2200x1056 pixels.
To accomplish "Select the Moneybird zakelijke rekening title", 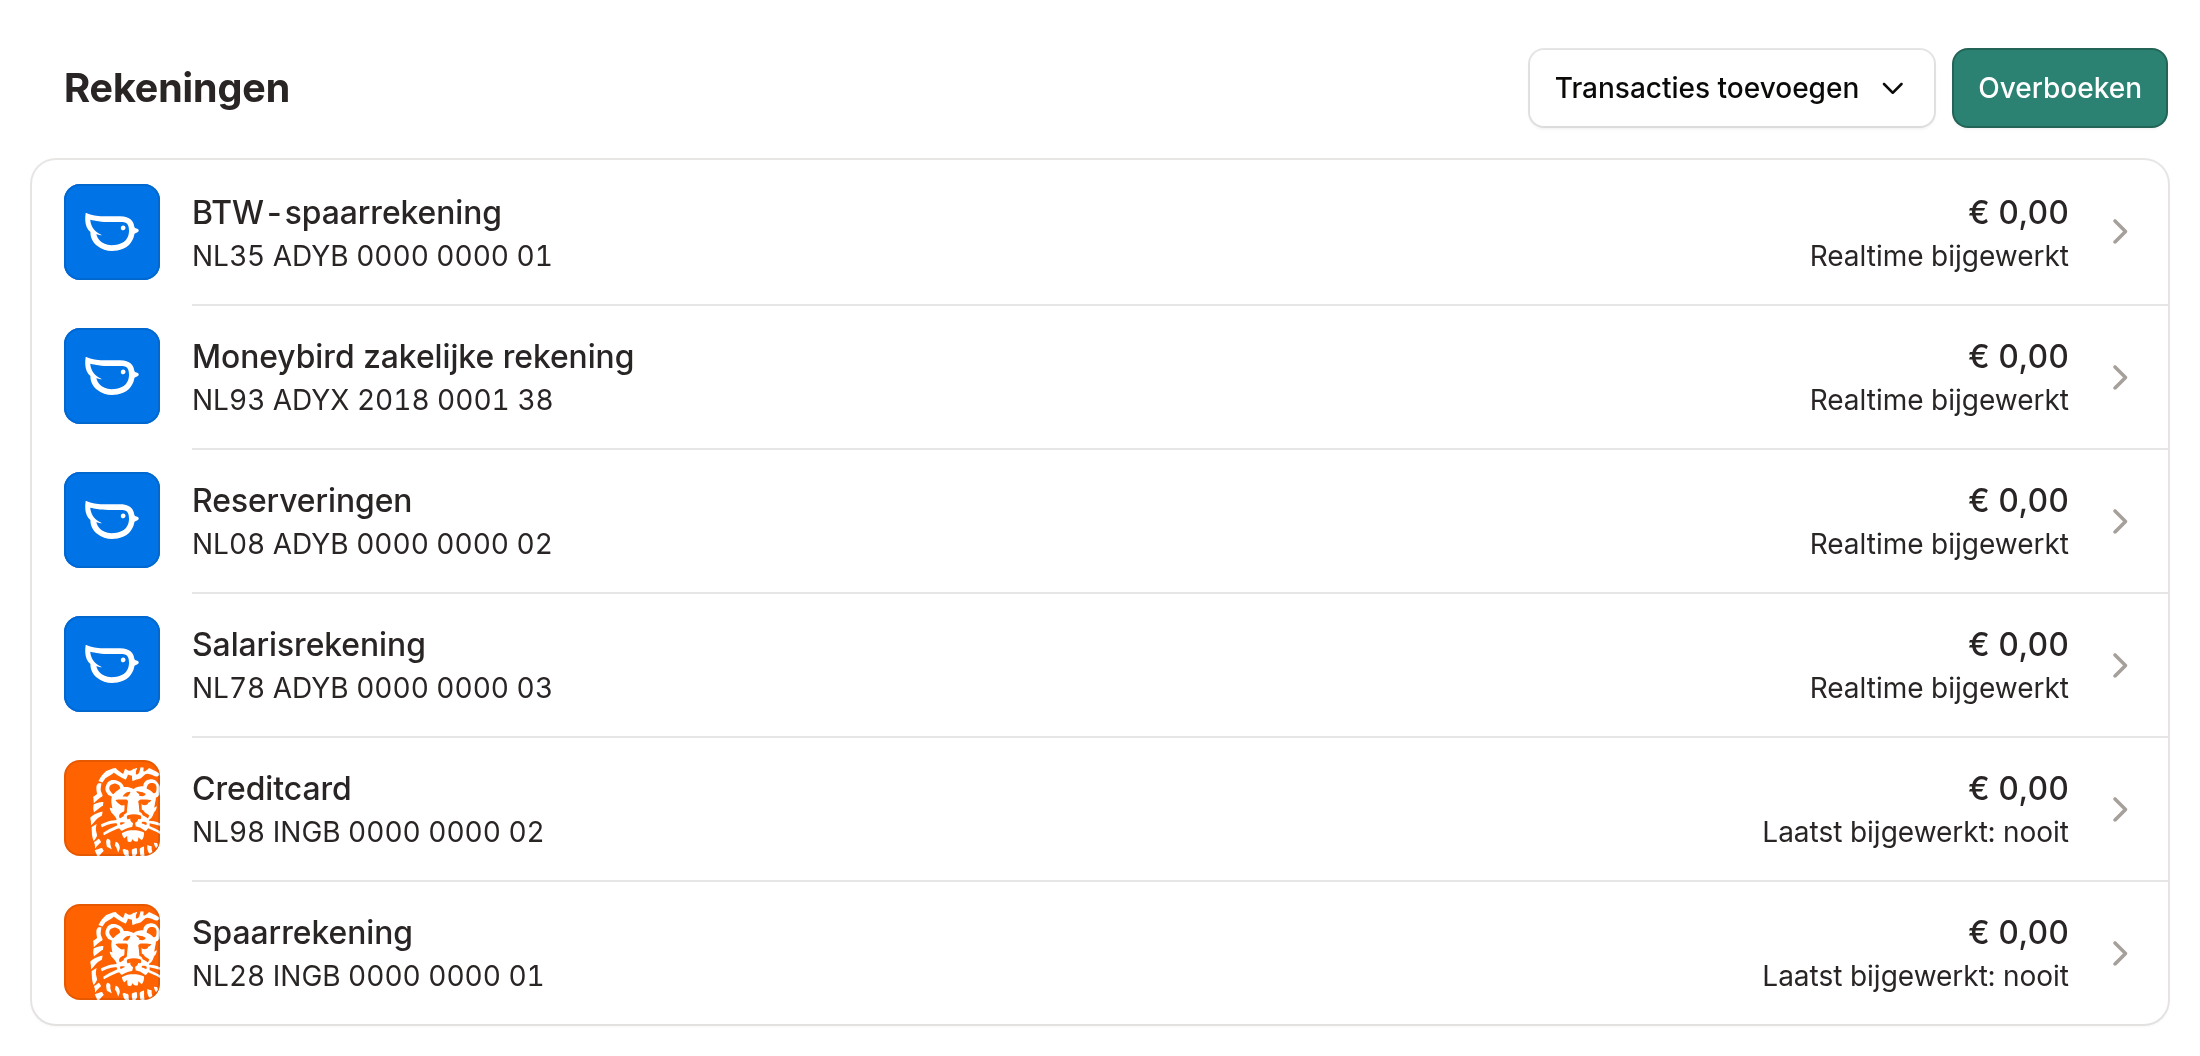I will (413, 356).
